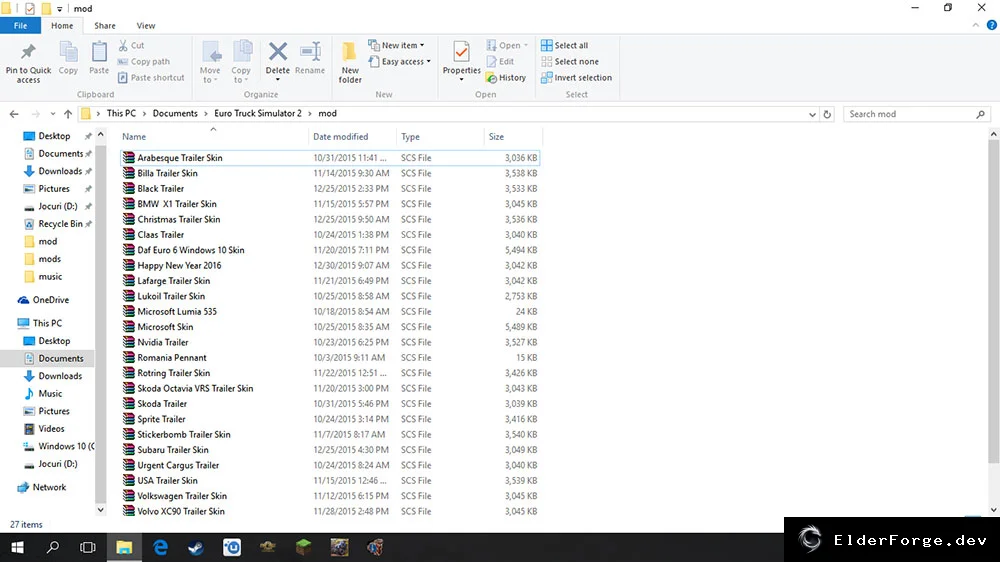Viewport: 1000px width, 562px height.
Task: Expand the address bar history dropdown
Action: coord(812,114)
